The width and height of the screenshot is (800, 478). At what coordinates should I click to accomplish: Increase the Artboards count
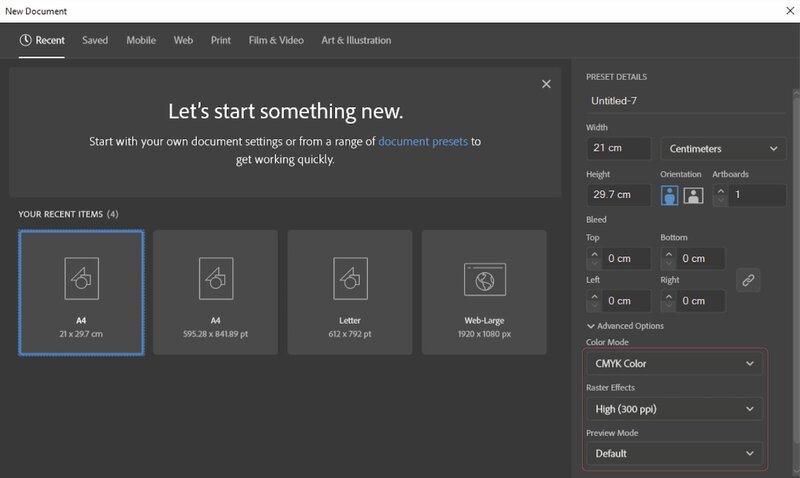(720, 191)
